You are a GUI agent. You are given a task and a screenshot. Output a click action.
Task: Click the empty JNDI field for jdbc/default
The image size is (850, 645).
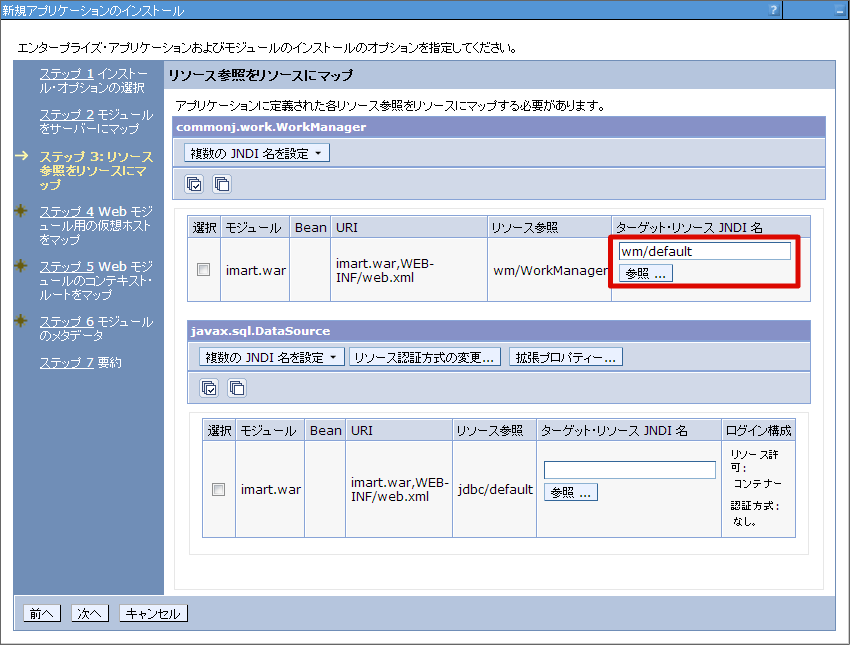point(629,470)
